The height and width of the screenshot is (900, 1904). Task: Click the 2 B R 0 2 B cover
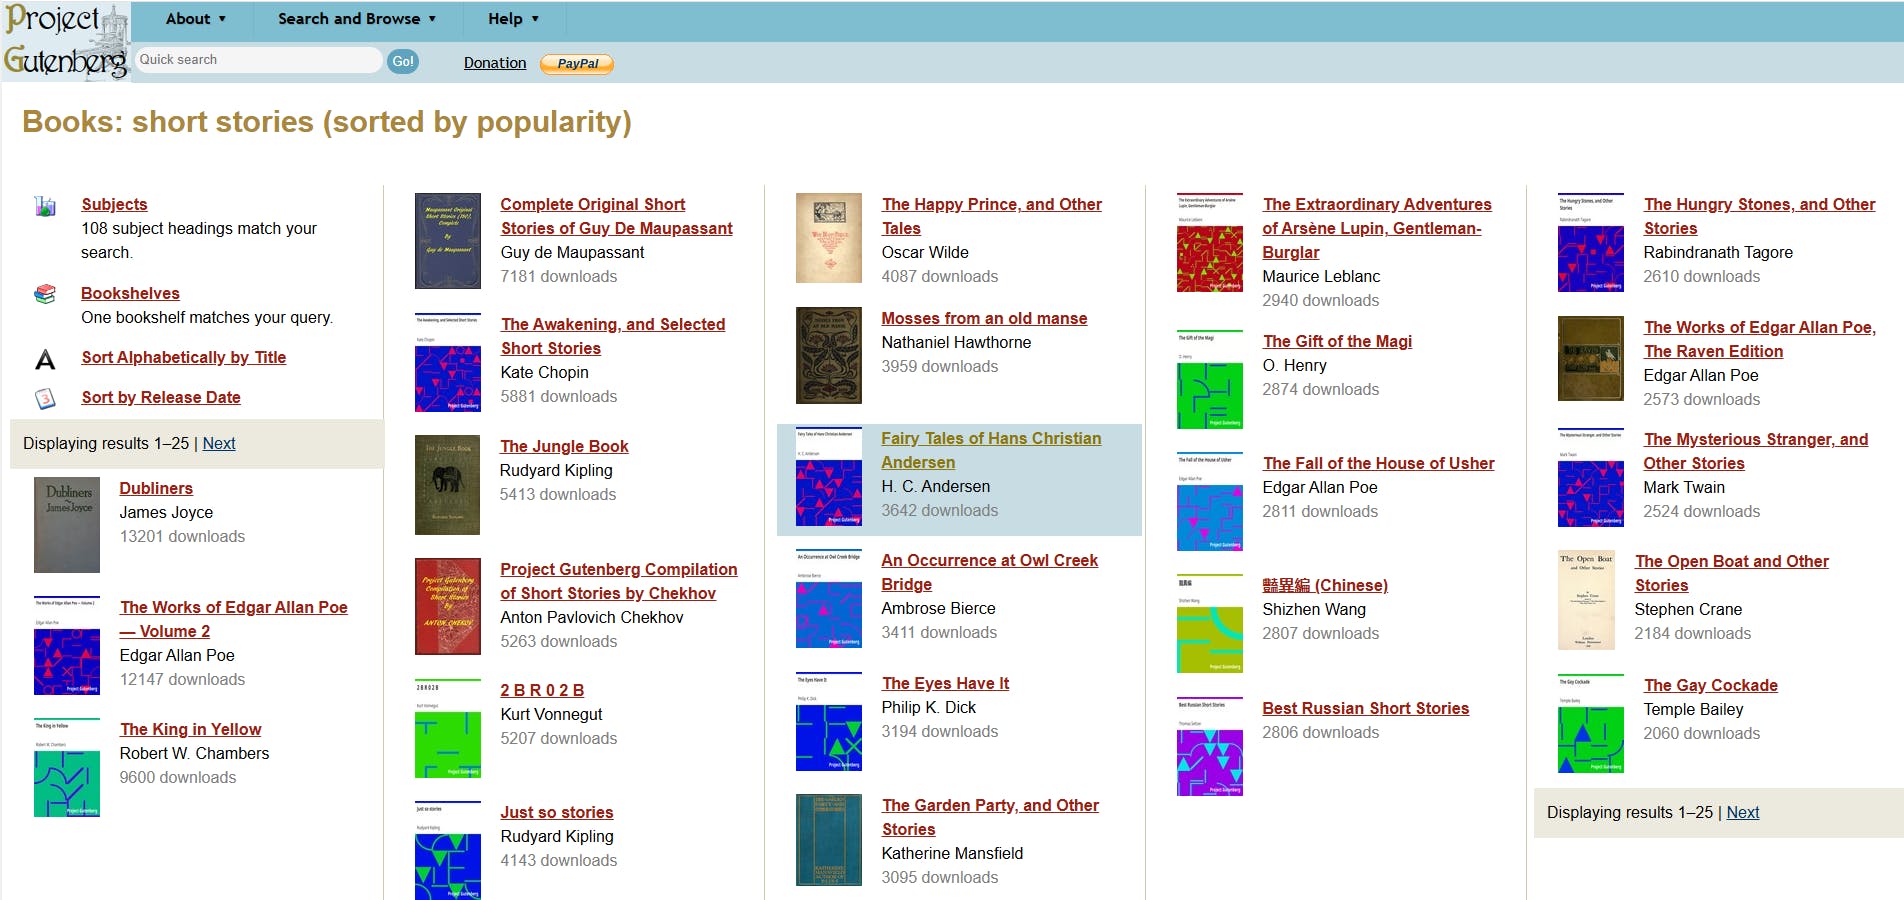click(x=448, y=728)
